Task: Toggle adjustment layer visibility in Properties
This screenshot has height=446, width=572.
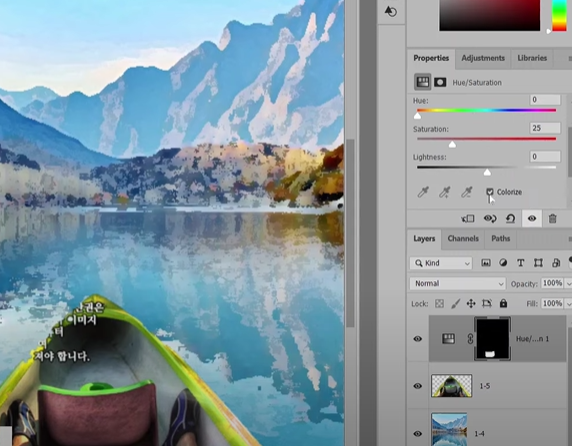Action: pos(532,218)
